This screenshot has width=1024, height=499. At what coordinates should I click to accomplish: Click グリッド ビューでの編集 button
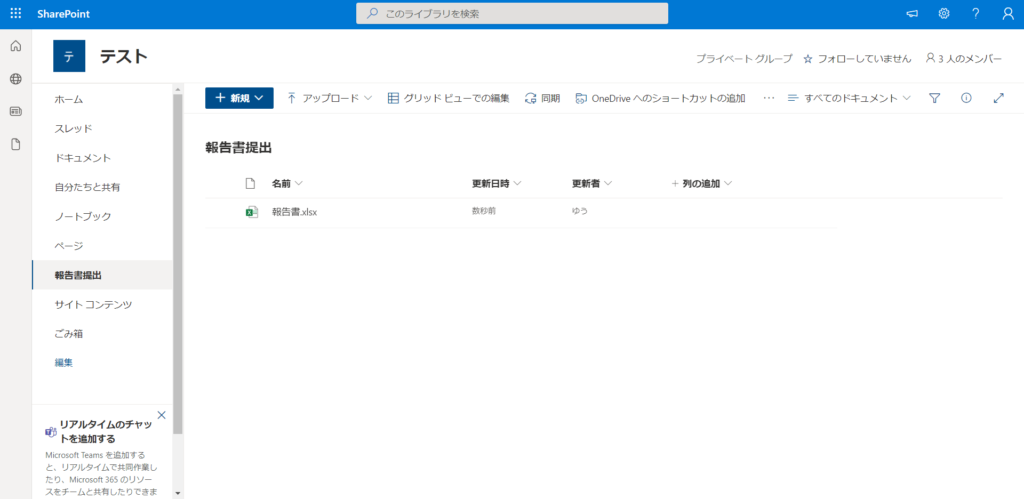click(x=449, y=98)
